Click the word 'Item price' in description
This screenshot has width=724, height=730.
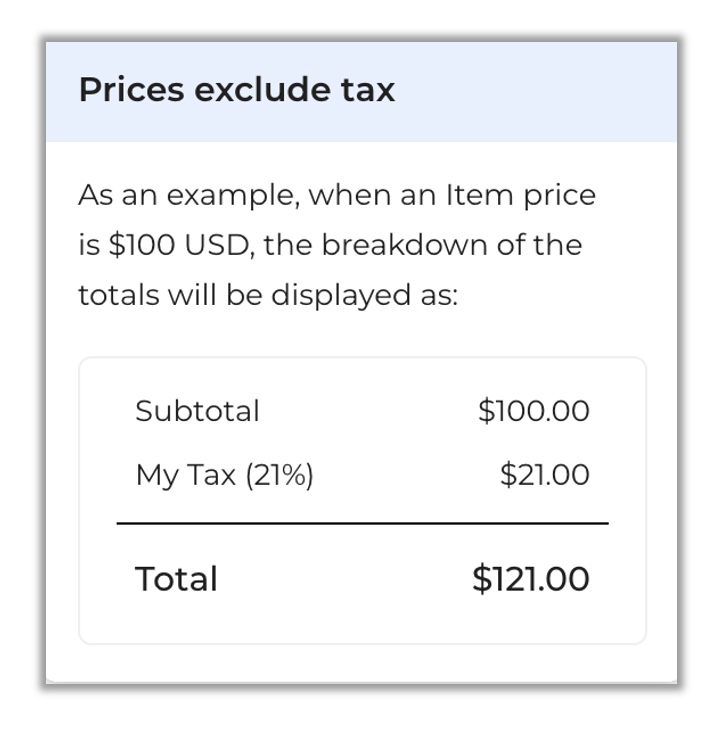(x=521, y=196)
